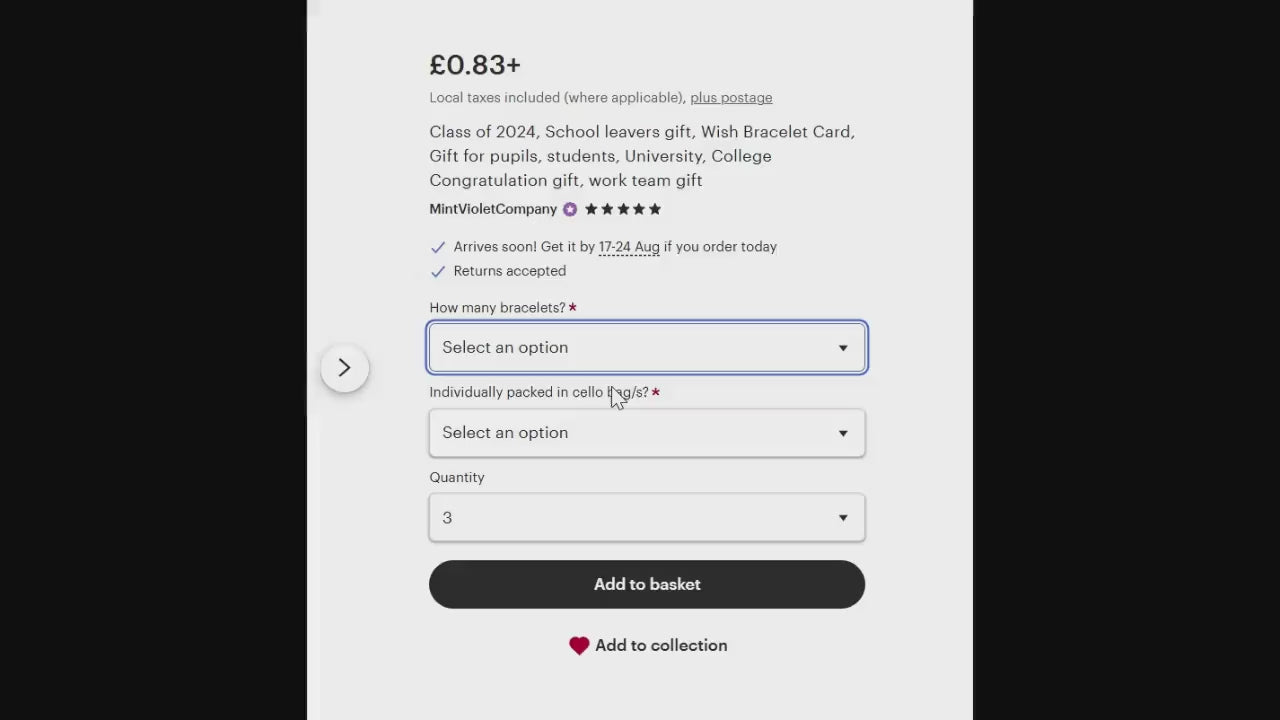Click the Class of 2024 product title
This screenshot has height=720, width=1280.
point(642,156)
